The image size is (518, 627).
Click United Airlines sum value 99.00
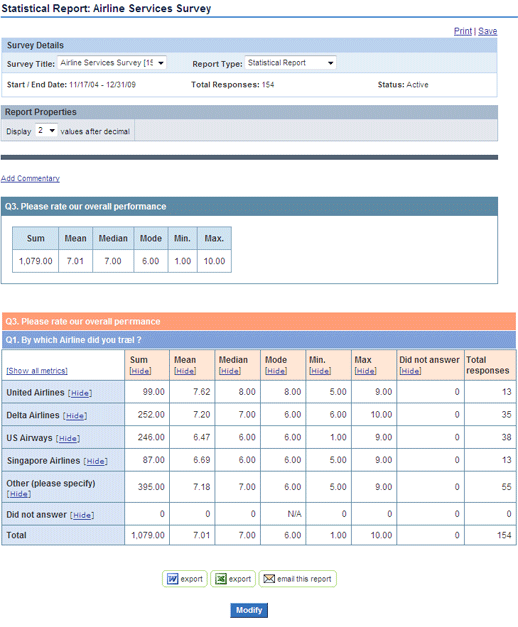[x=154, y=392]
